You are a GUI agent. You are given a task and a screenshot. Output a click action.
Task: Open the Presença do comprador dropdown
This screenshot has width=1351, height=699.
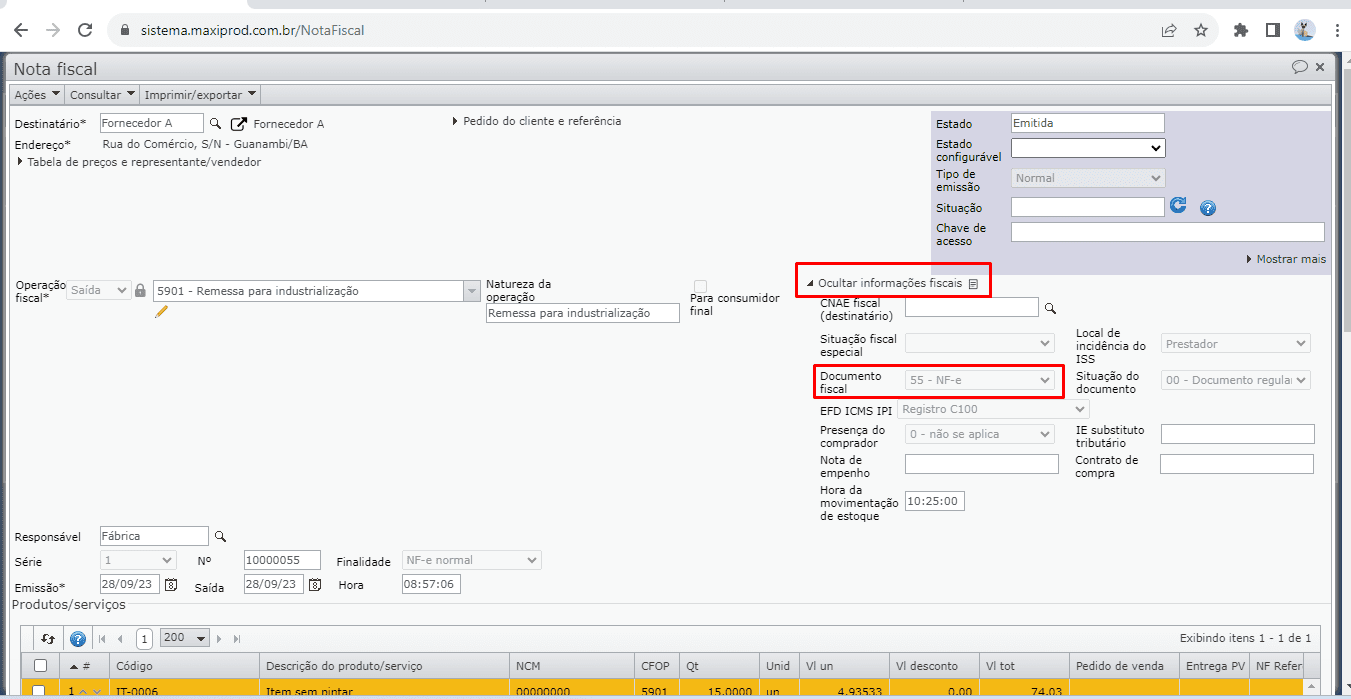click(980, 434)
